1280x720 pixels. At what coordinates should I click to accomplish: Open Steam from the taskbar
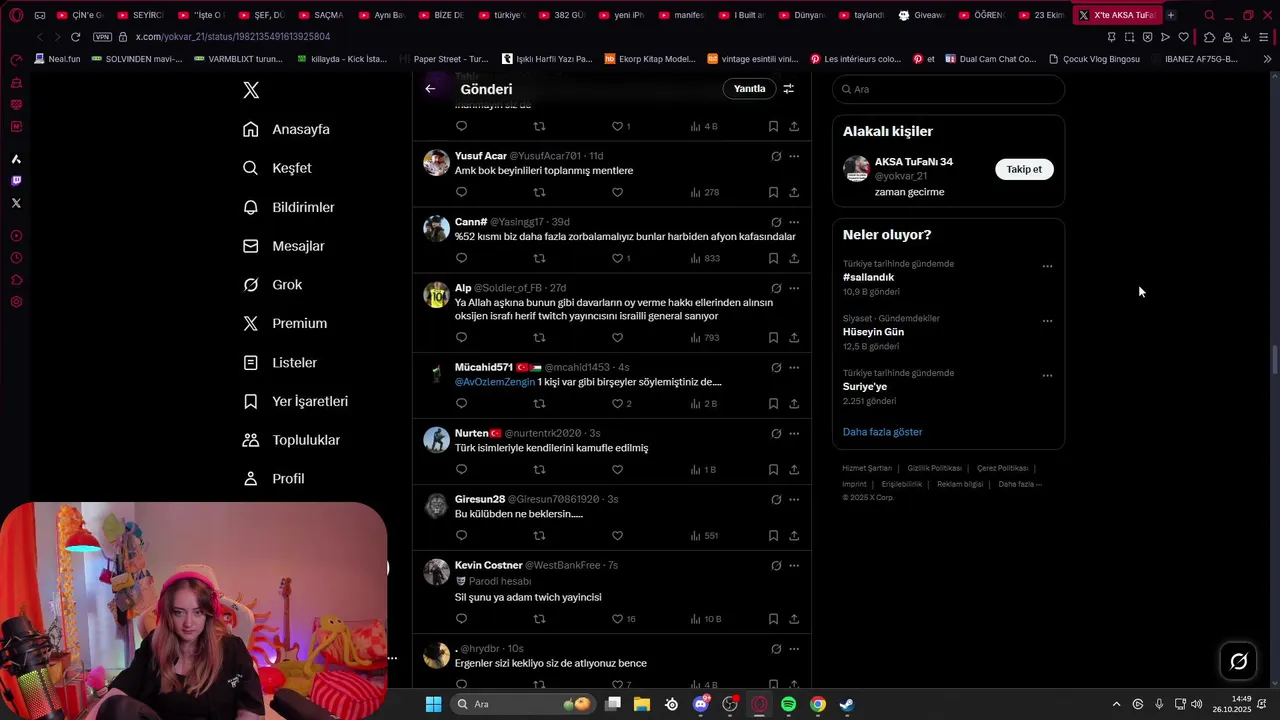click(x=847, y=704)
